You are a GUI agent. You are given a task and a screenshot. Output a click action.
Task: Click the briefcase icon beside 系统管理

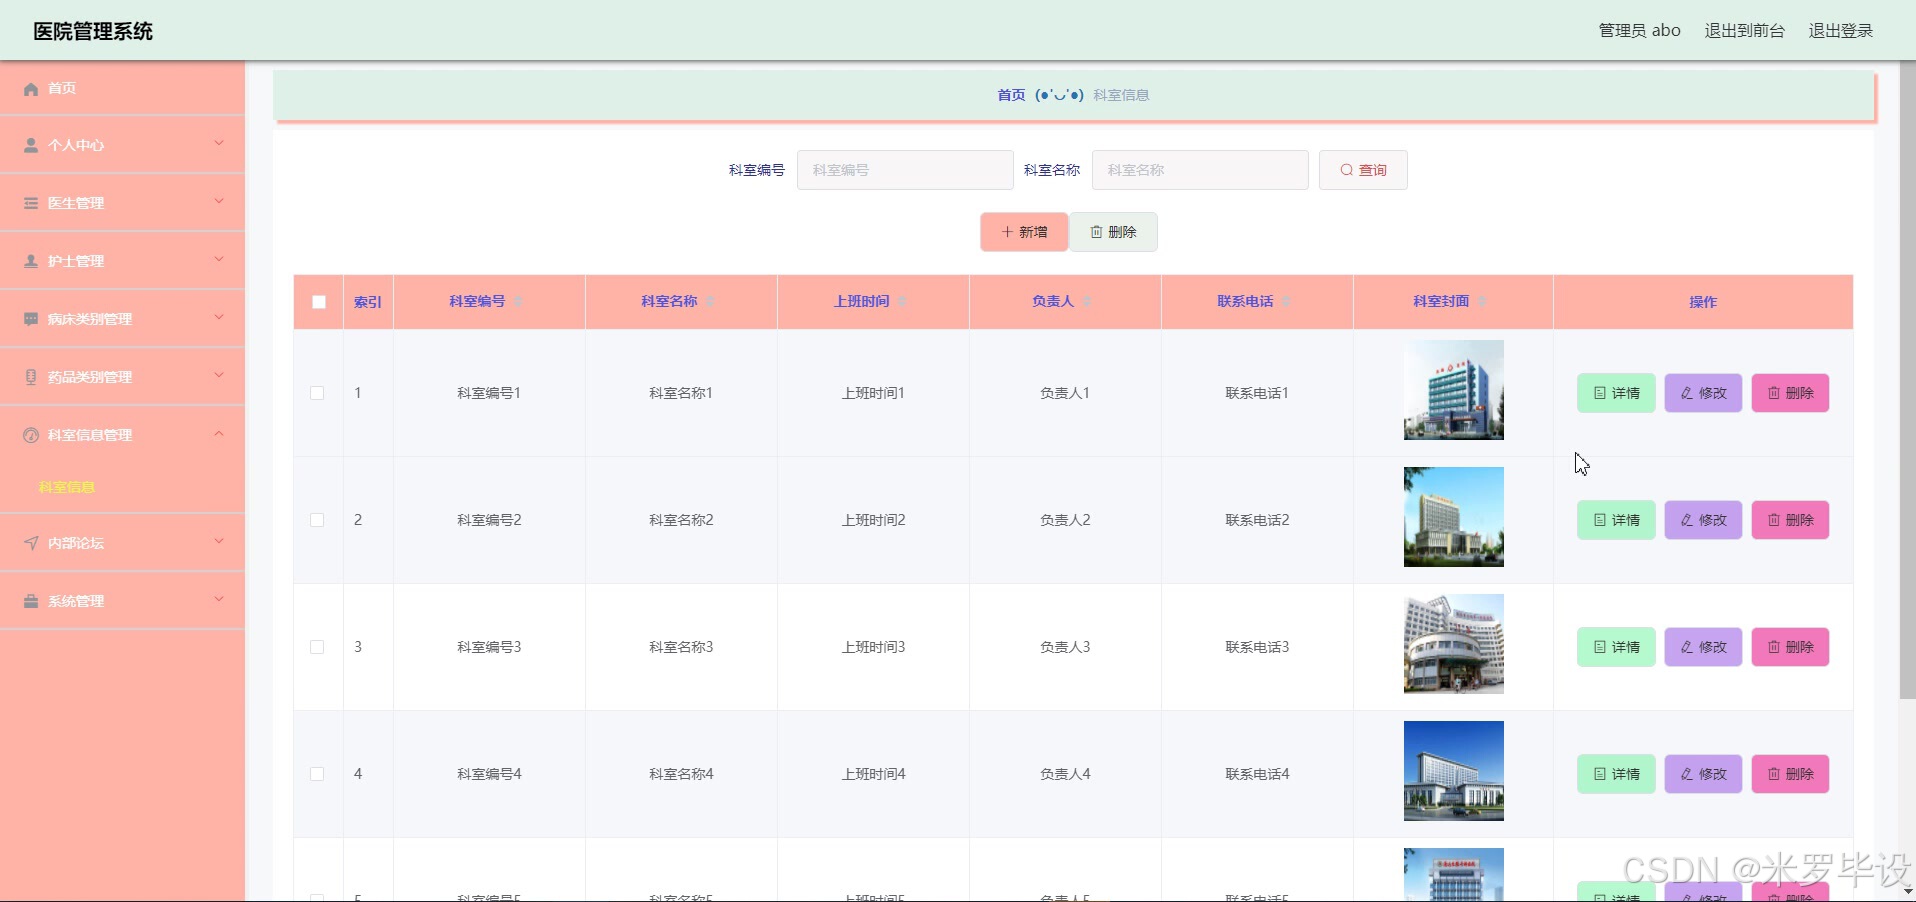31,601
